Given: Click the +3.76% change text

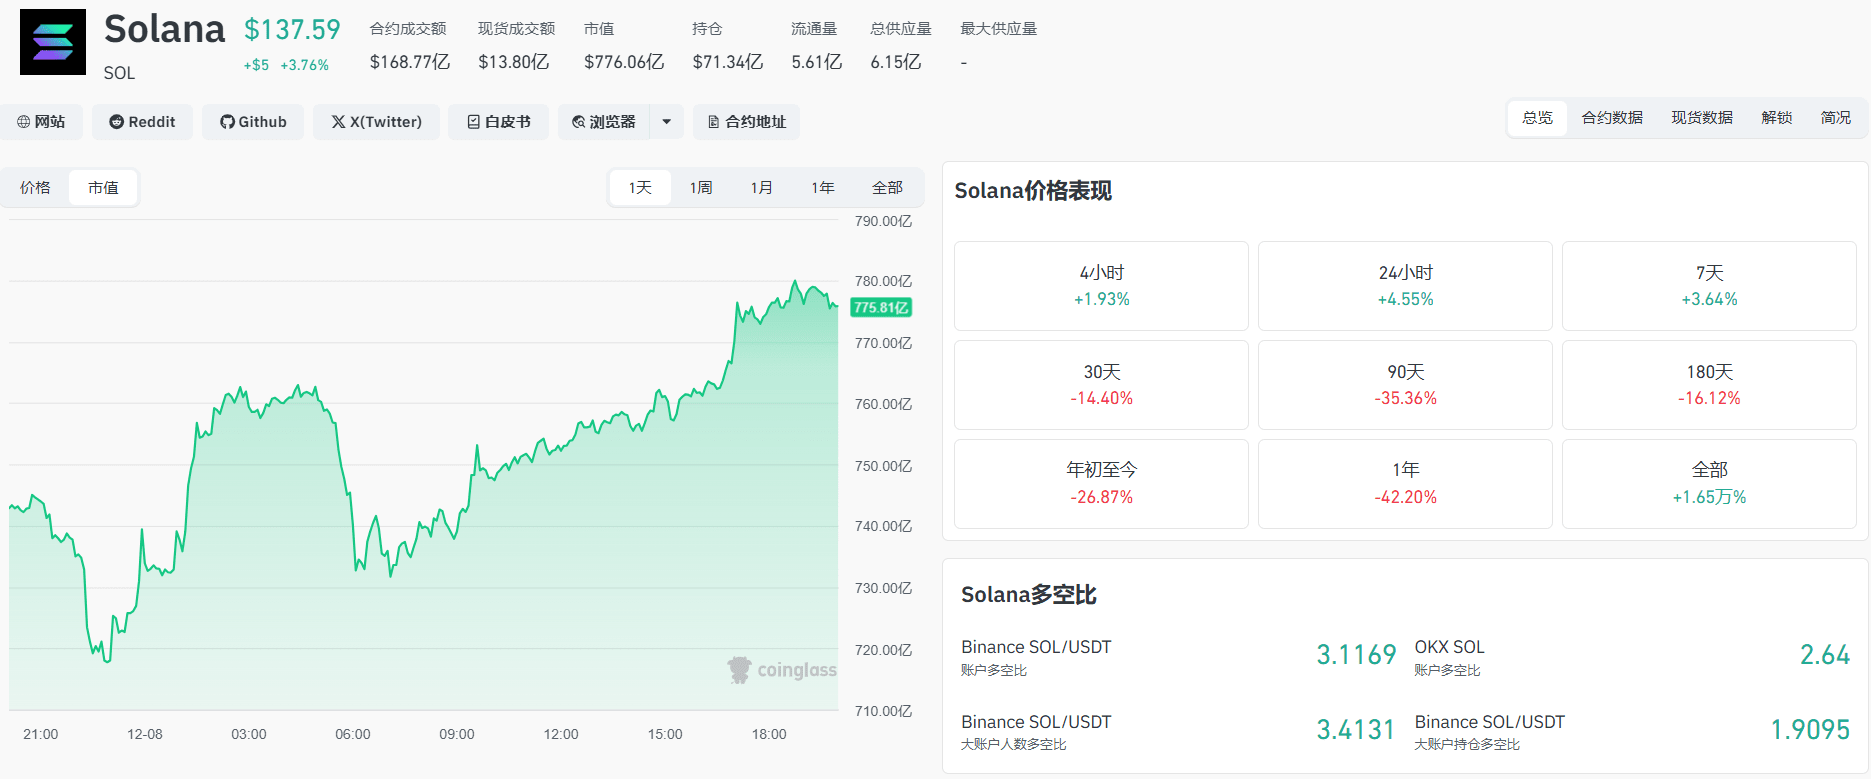Looking at the screenshot, I should (x=304, y=65).
